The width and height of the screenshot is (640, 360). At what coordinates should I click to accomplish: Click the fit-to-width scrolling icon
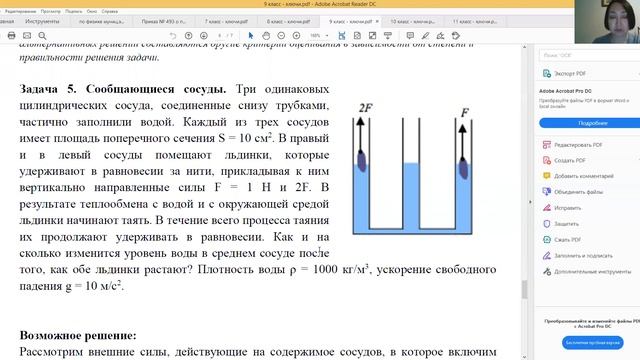coord(342,36)
